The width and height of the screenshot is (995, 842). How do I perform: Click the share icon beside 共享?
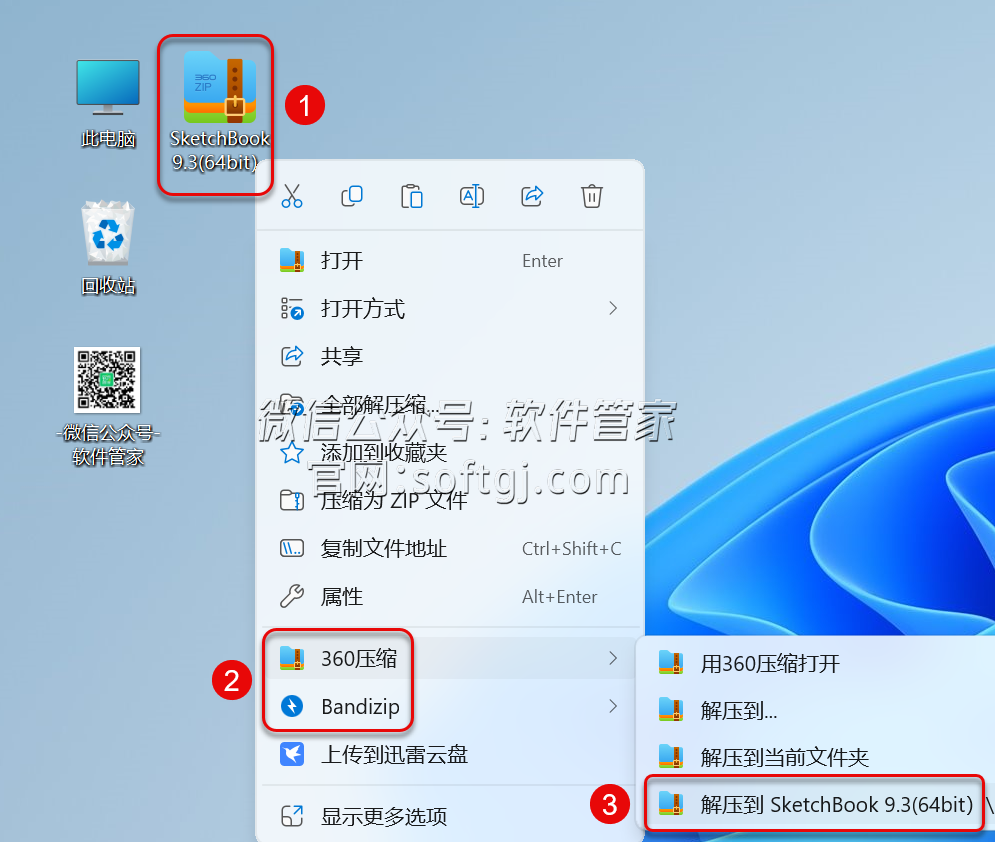tap(292, 356)
